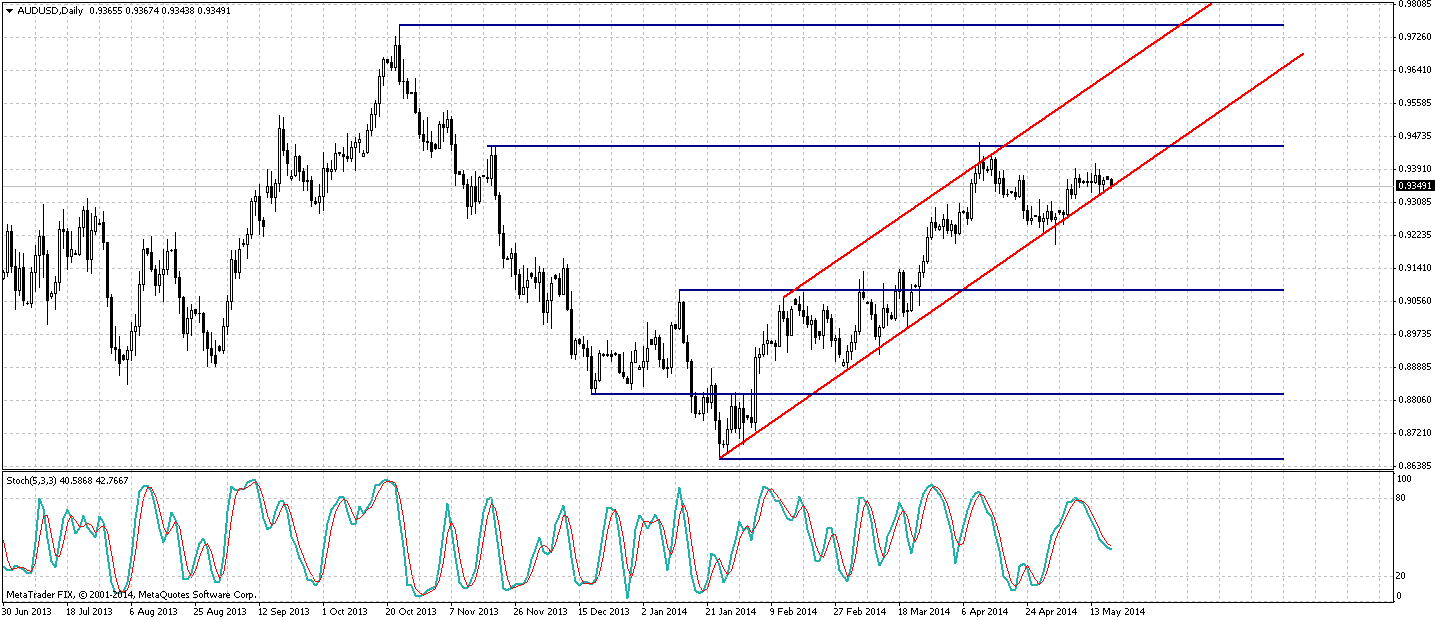Click the 0.97260 price axis label
This screenshot has height=620, width=1436.
coord(1414,37)
